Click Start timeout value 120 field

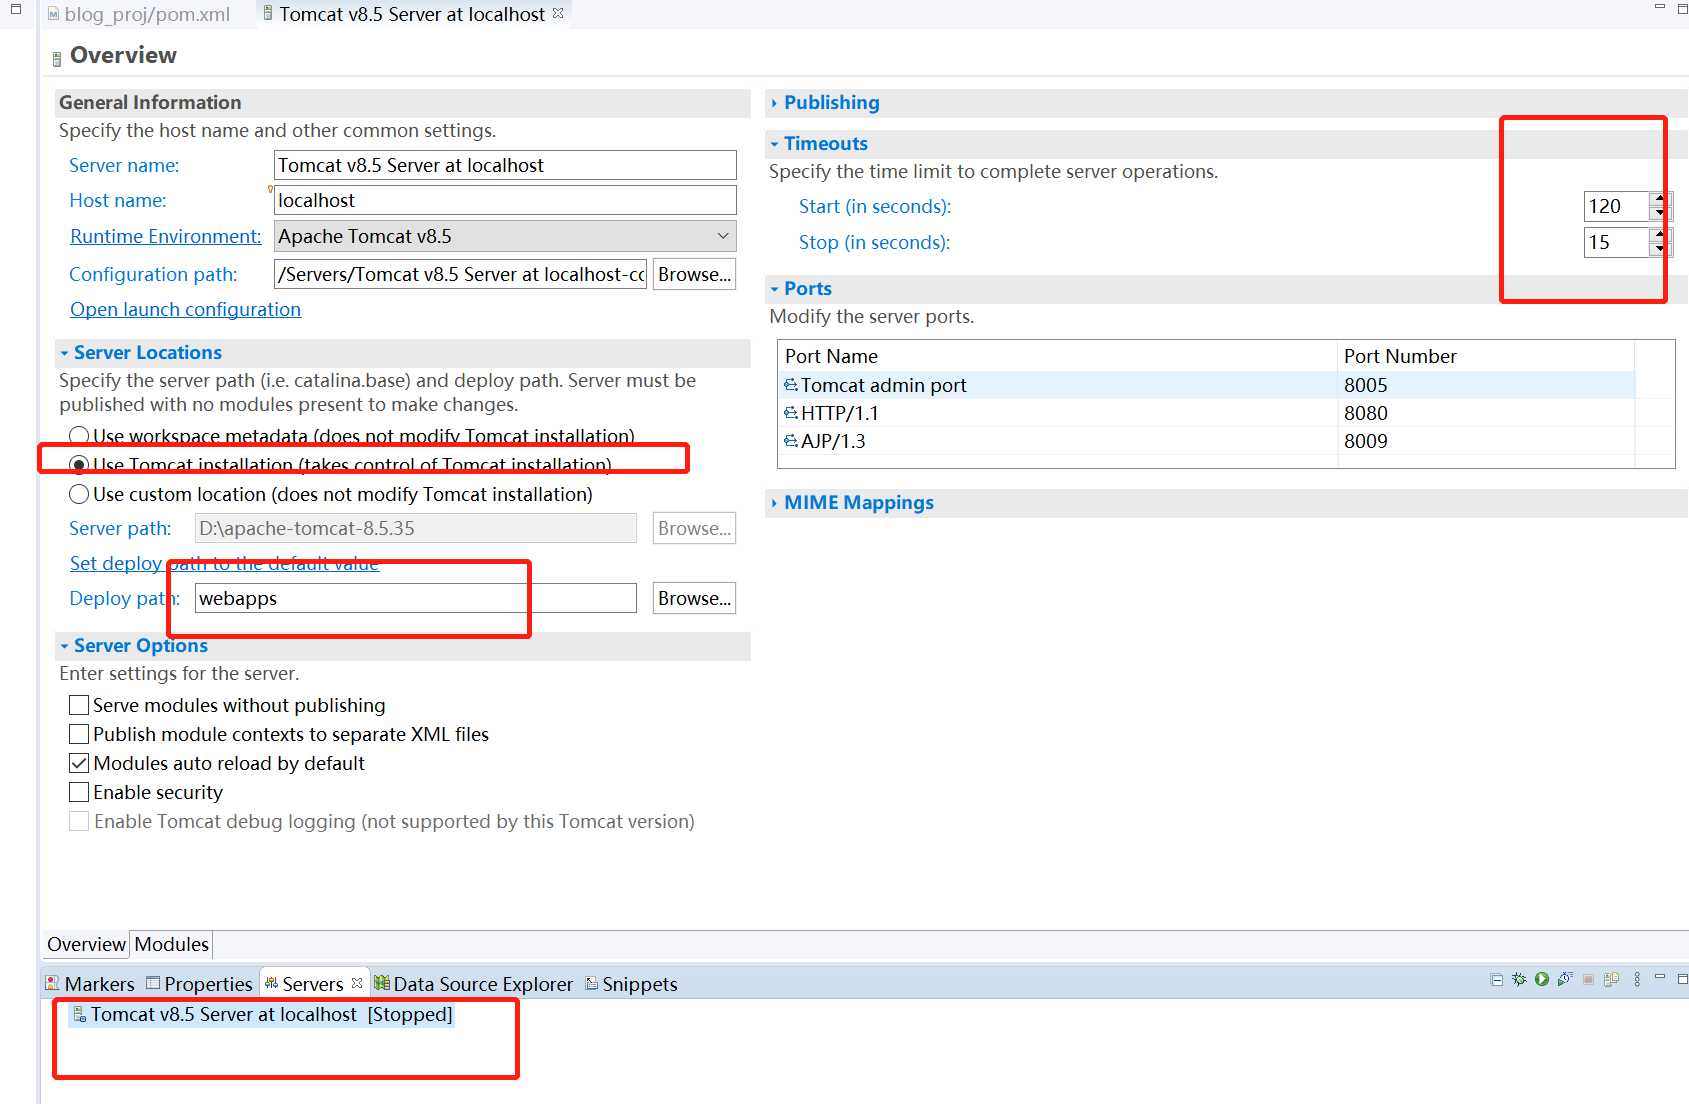(1617, 206)
